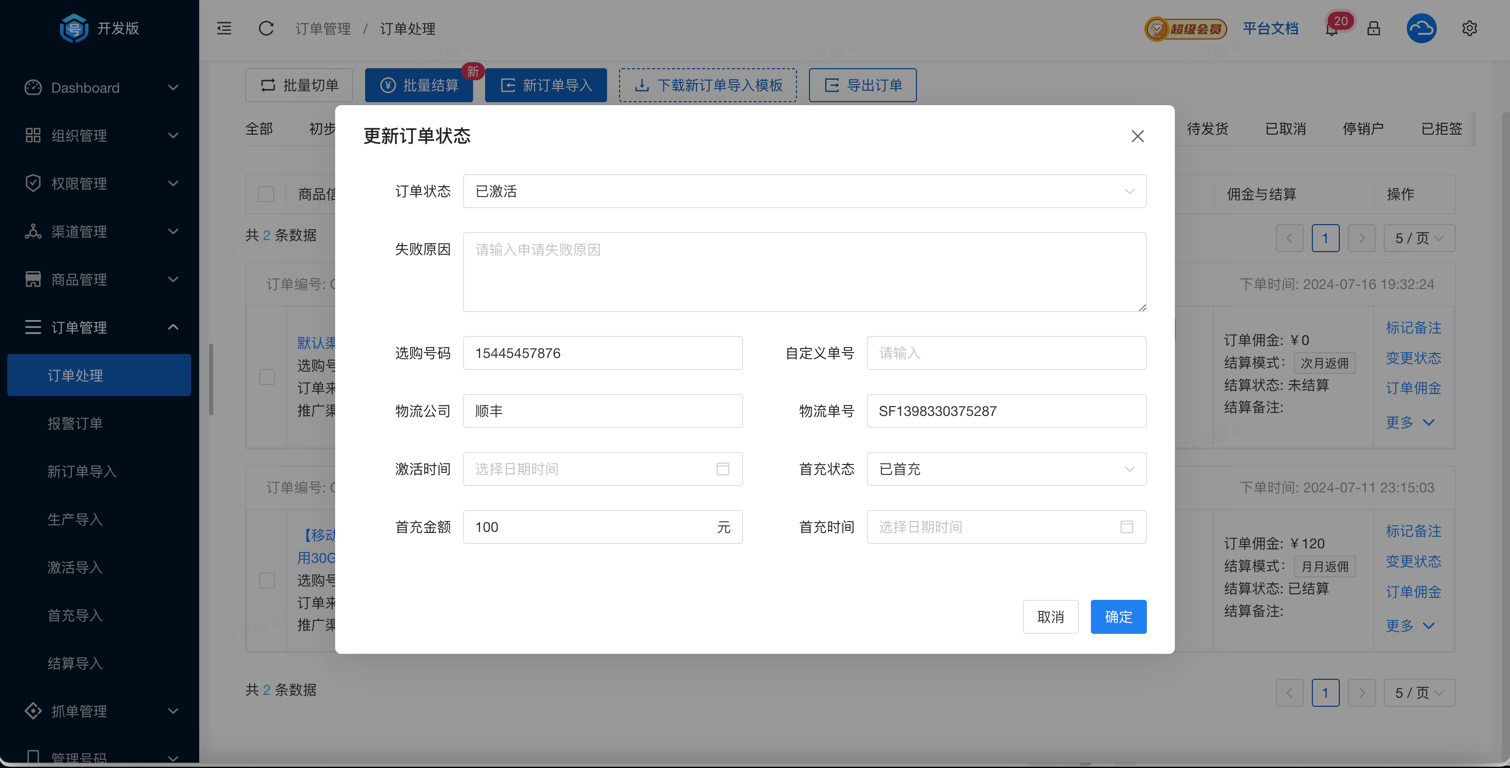Click the sidebar collapse menu icon

[224, 28]
